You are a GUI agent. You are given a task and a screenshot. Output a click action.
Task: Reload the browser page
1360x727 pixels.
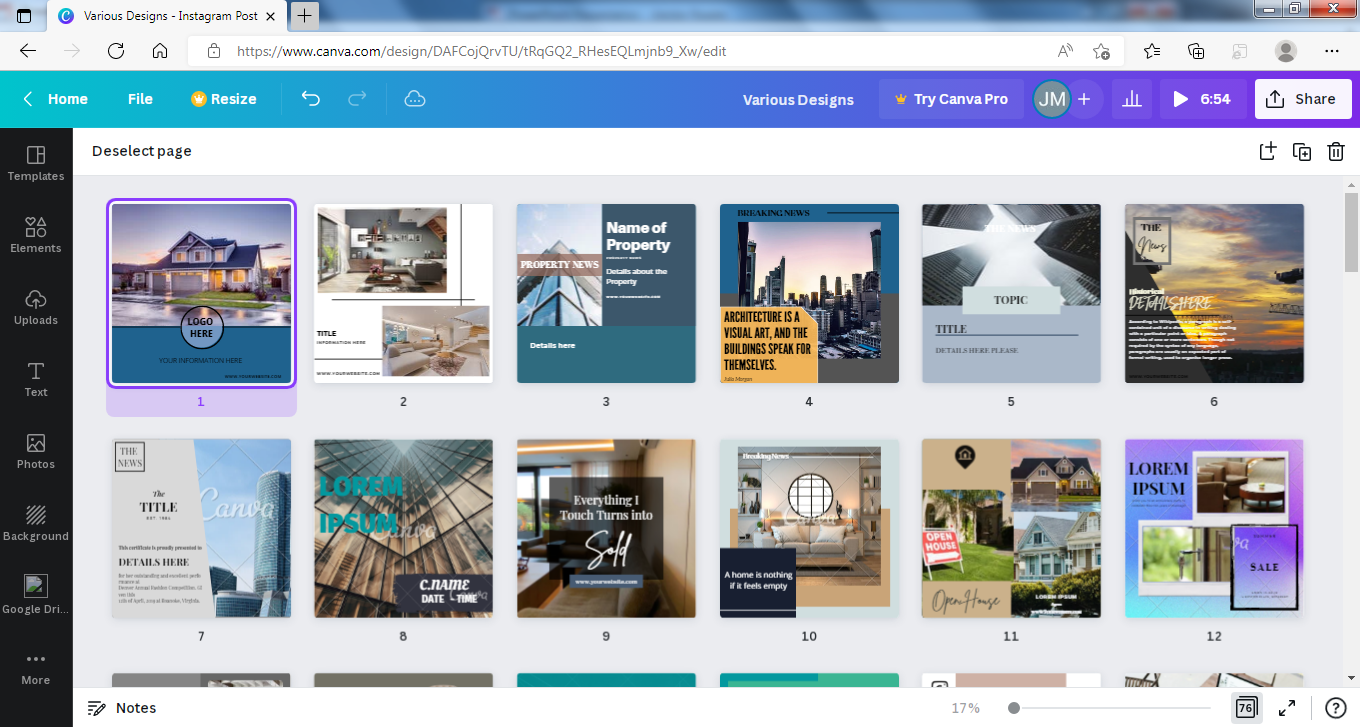pos(116,51)
